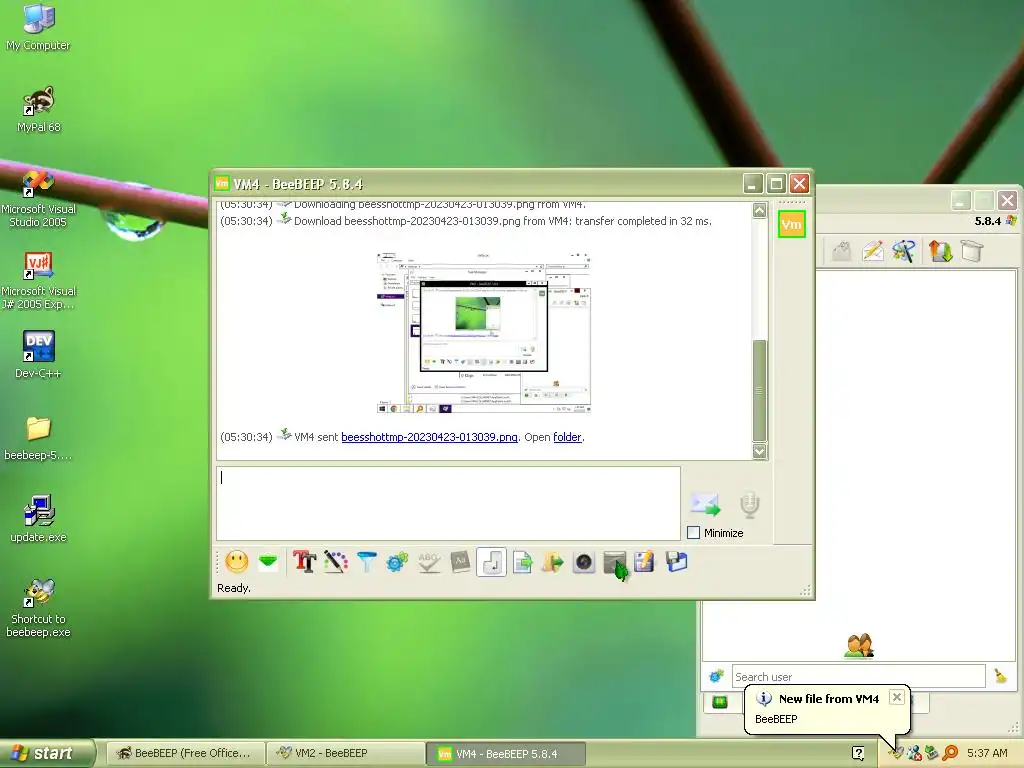Click the orange magnifier tray icon
Viewport: 1024px width, 768px height.
click(950, 753)
